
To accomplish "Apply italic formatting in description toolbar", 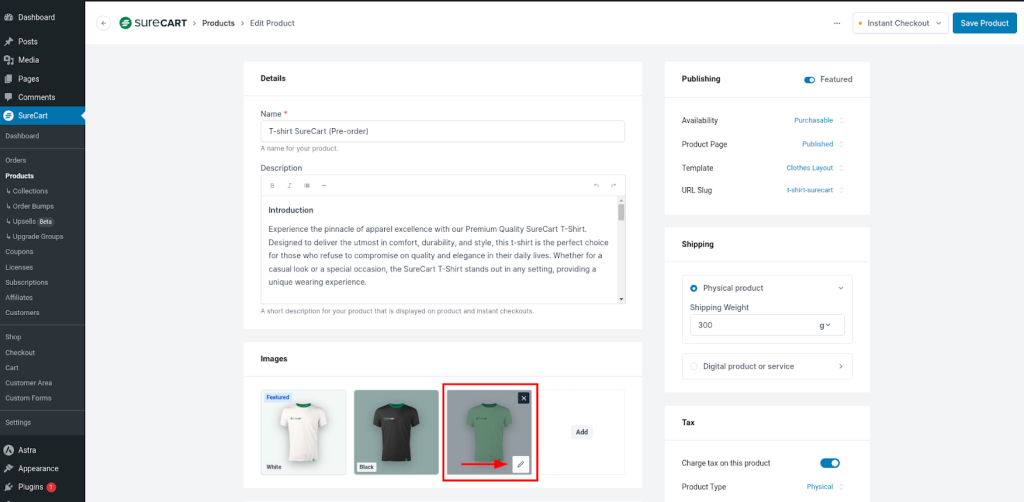I will click(289, 185).
